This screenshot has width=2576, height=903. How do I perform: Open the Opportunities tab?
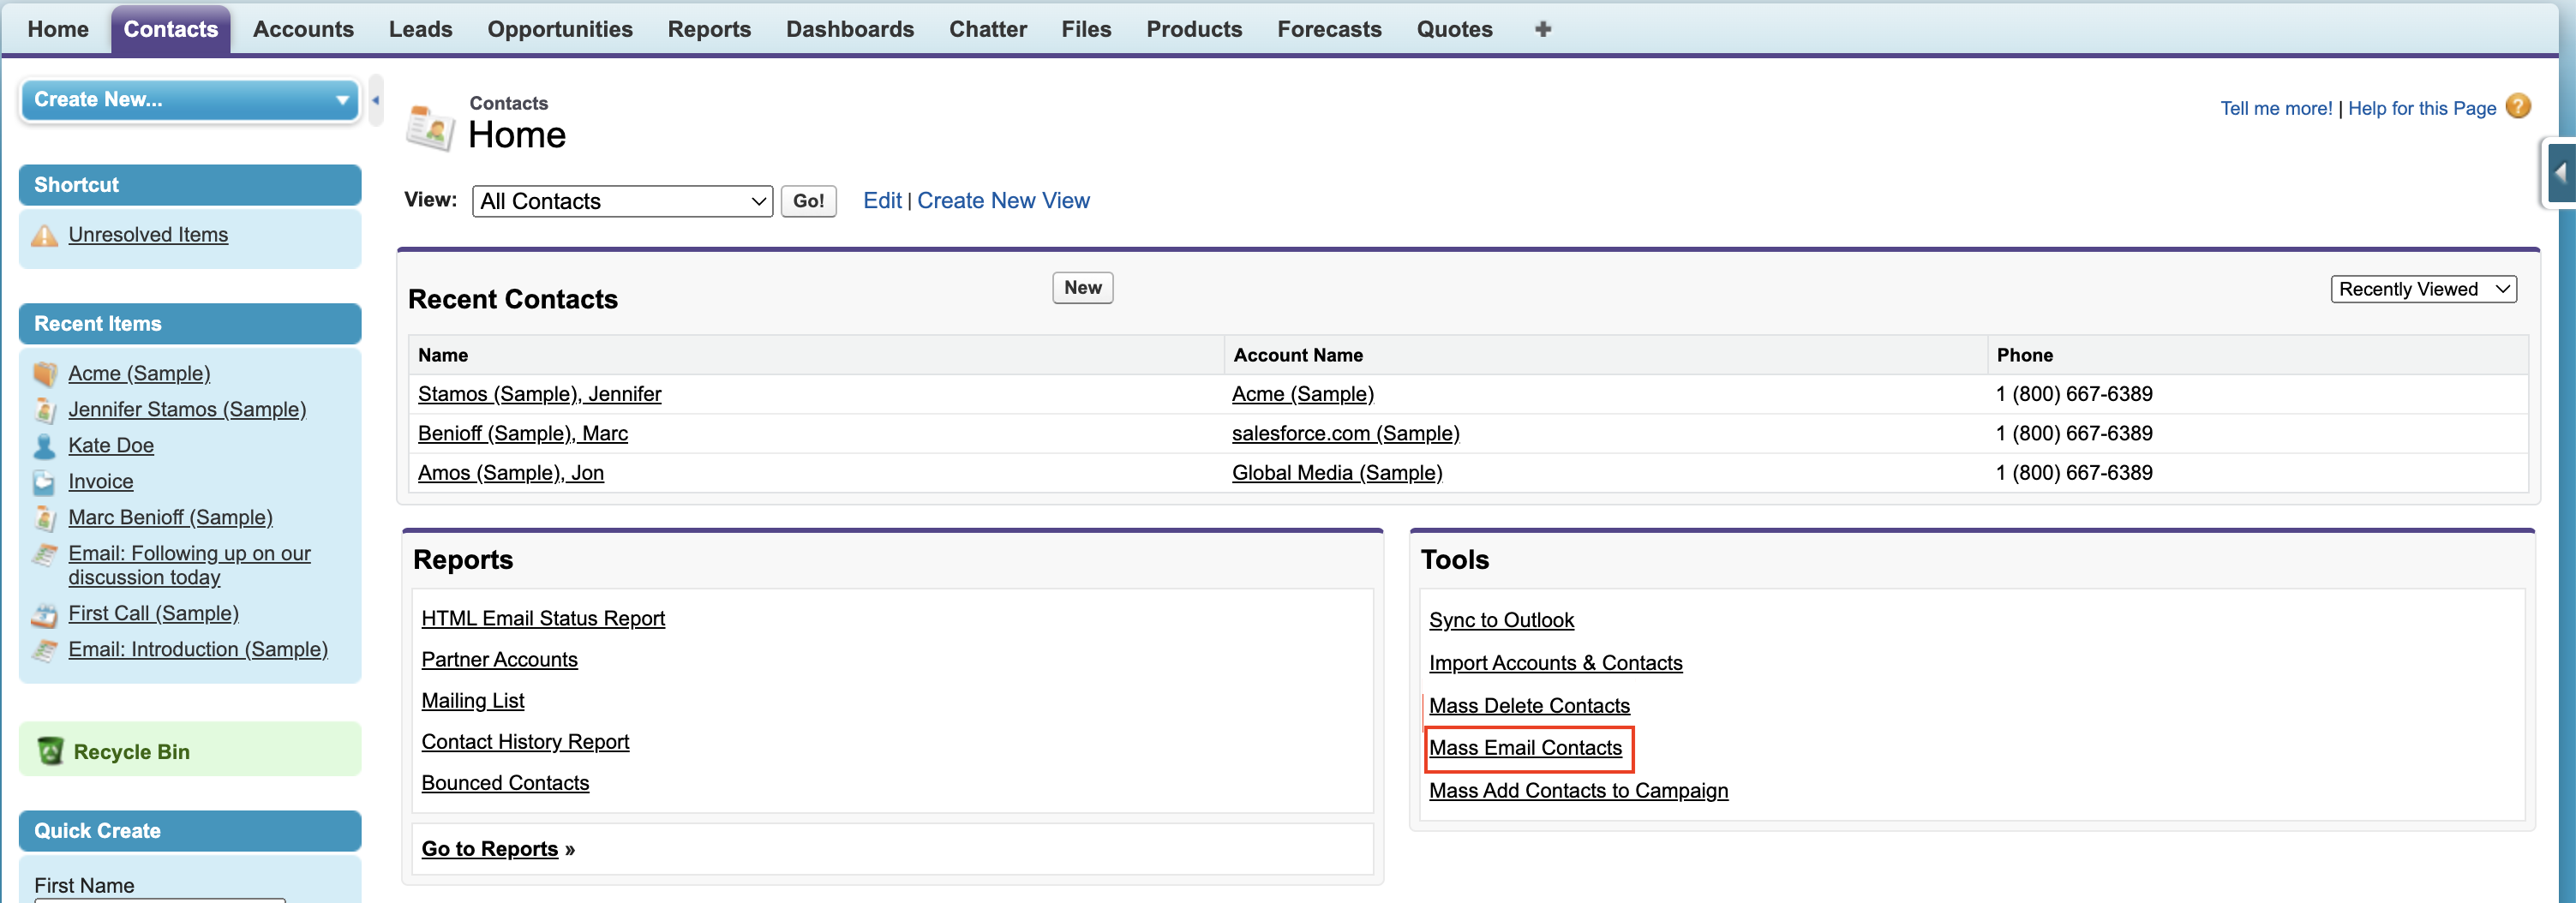coord(560,29)
